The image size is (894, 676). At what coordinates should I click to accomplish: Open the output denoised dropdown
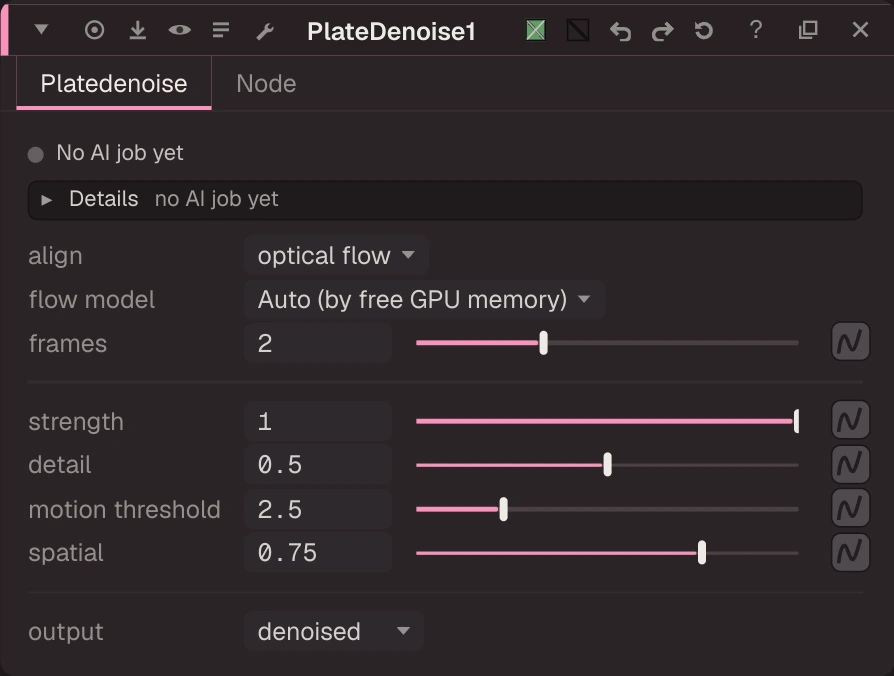coord(334,631)
